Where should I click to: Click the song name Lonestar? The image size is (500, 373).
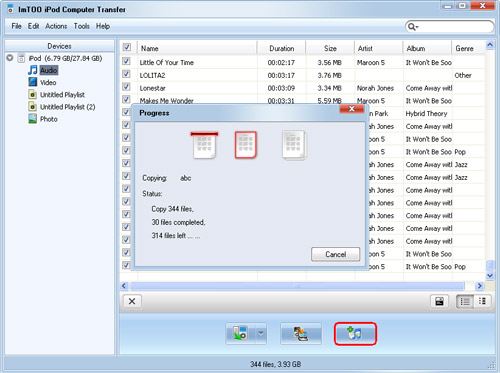click(152, 88)
